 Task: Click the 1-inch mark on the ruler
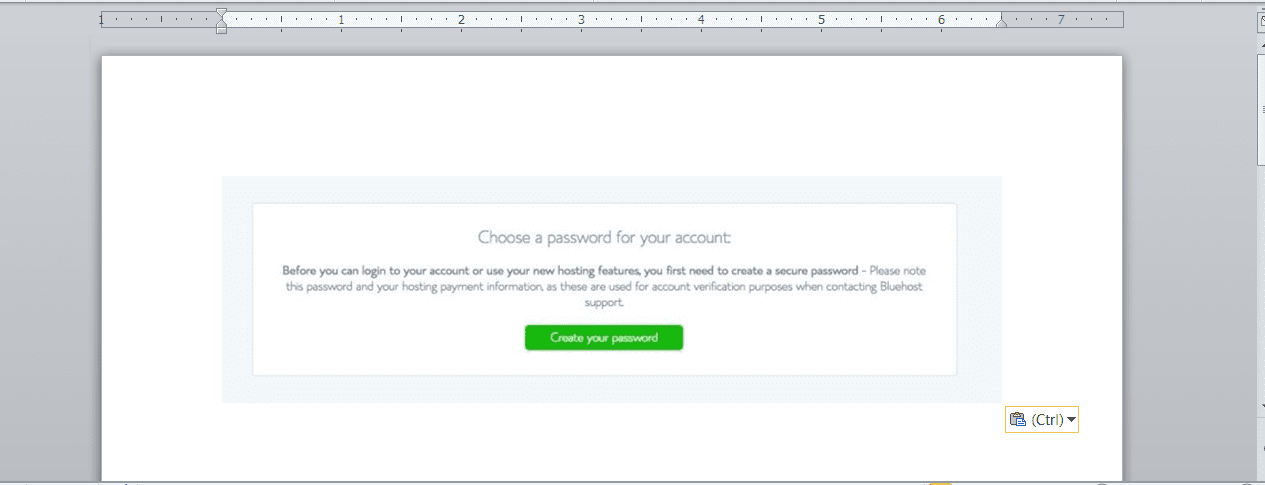coord(341,19)
